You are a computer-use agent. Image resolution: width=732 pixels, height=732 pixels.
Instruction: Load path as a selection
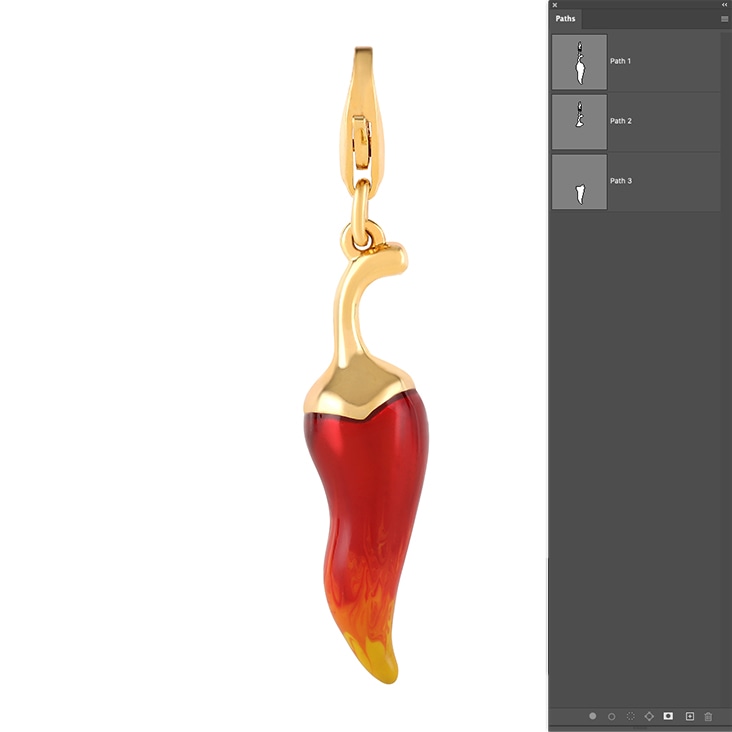(631, 716)
